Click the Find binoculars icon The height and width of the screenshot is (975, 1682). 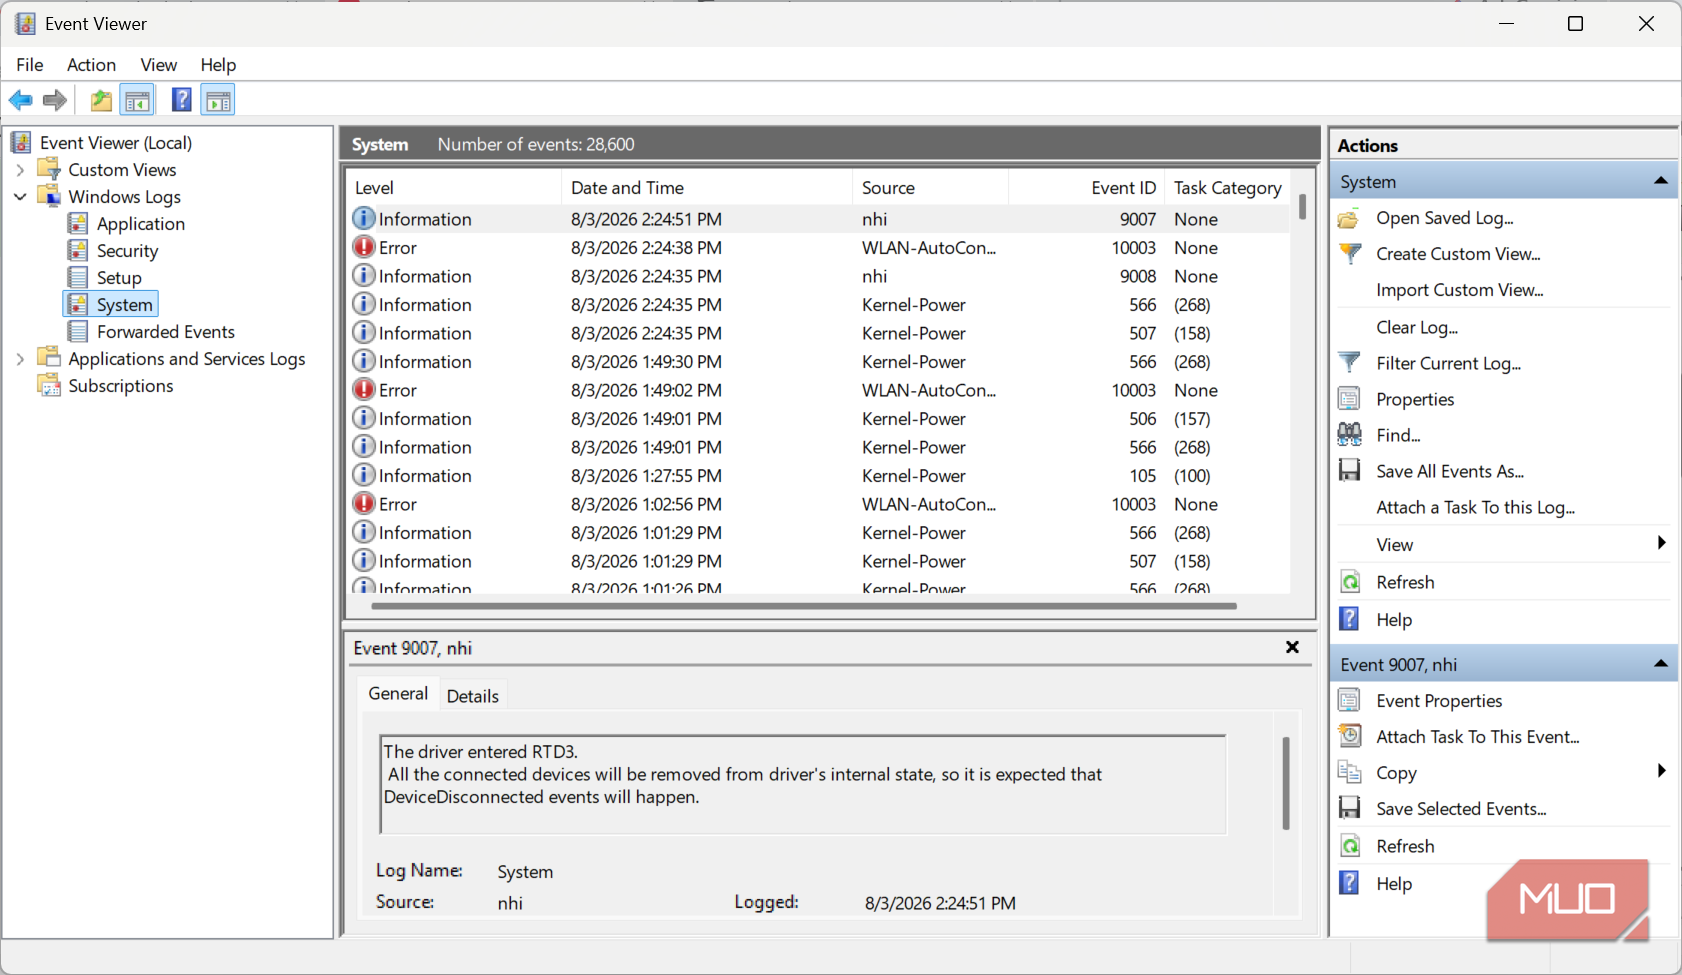pos(1349,435)
